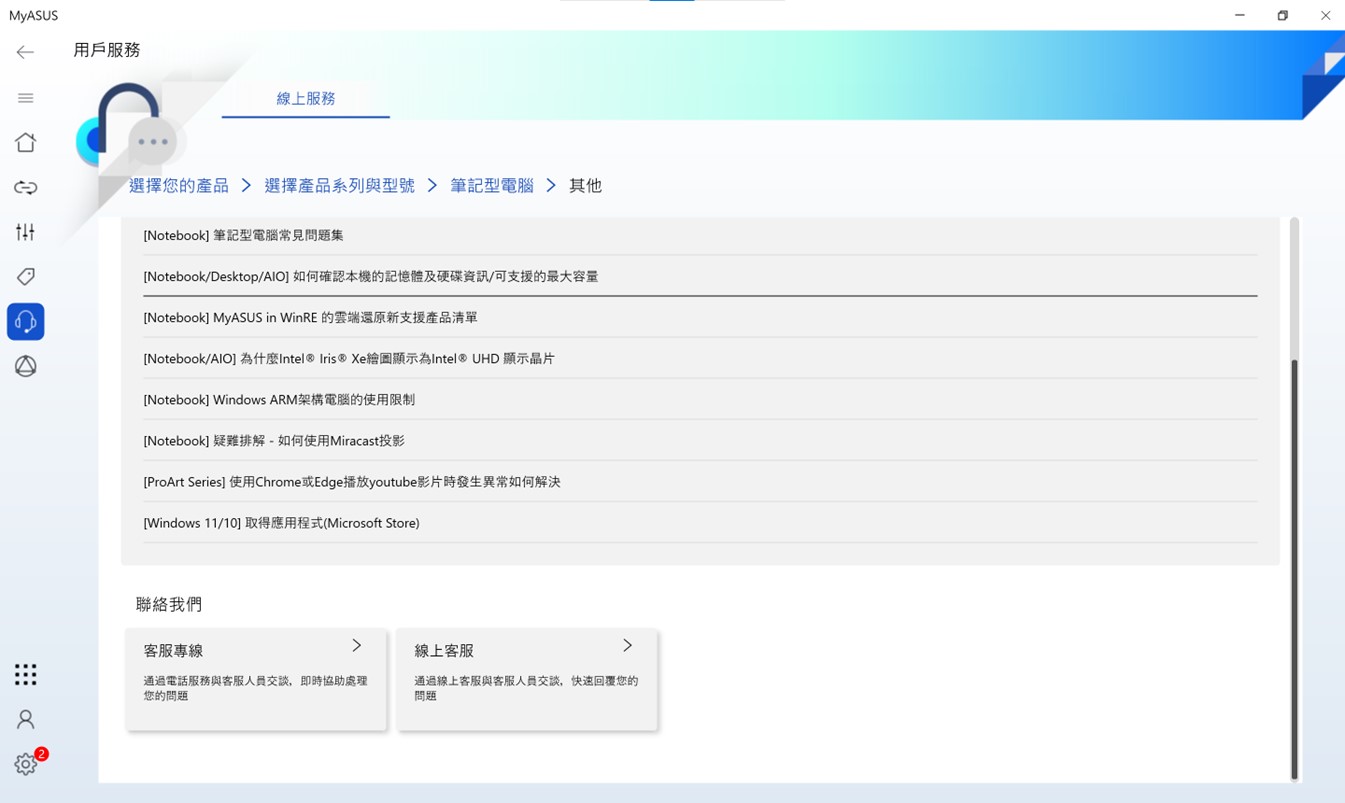Go to 選擇產品系列與型號 breadcrumb
This screenshot has width=1345, height=803.
339,186
